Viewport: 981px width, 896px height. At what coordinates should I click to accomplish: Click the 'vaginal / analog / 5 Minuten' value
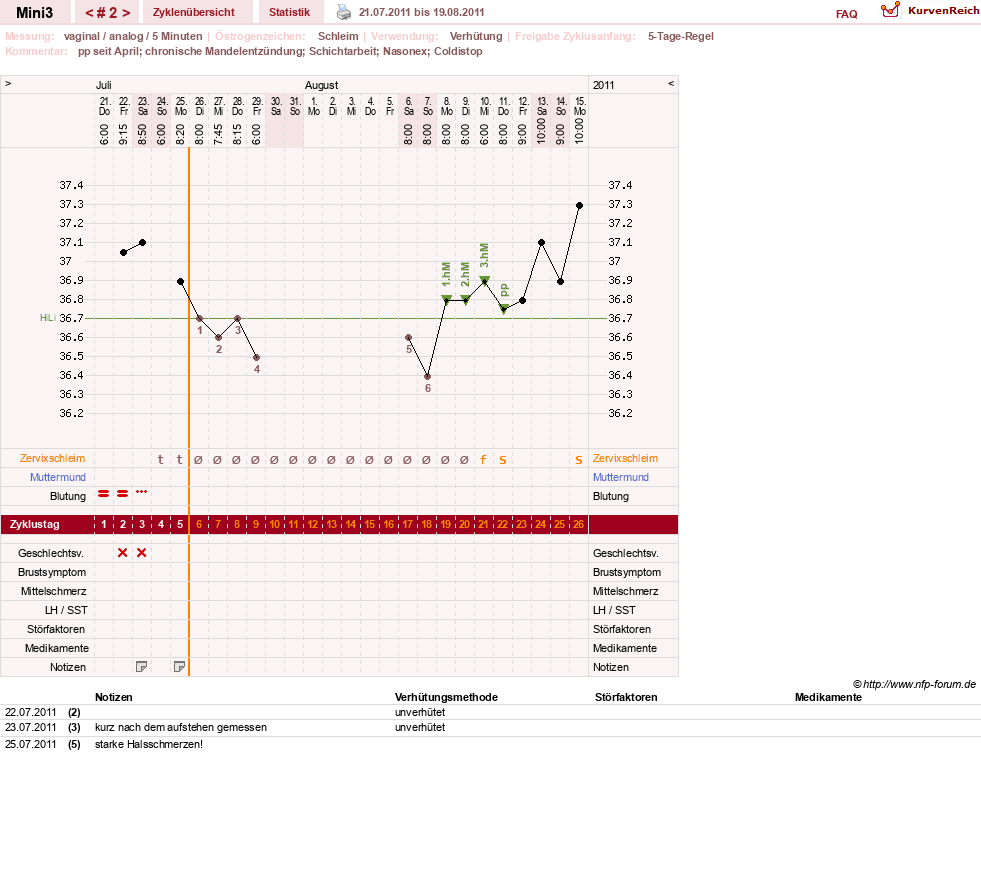click(x=133, y=36)
